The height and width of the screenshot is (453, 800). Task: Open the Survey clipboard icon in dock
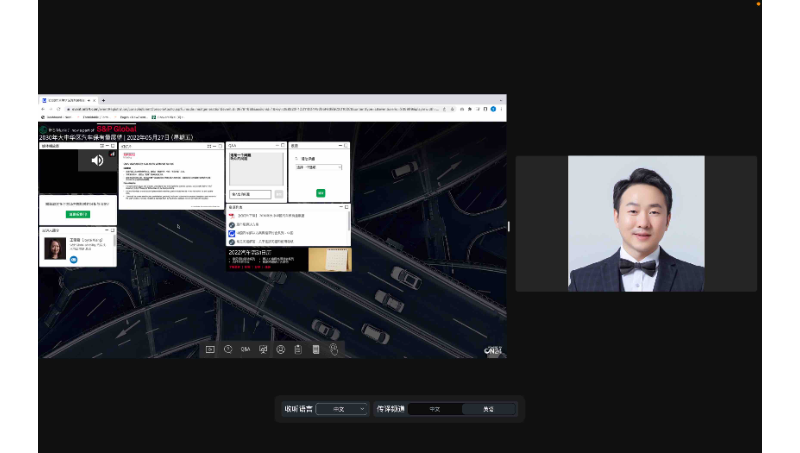tap(298, 349)
